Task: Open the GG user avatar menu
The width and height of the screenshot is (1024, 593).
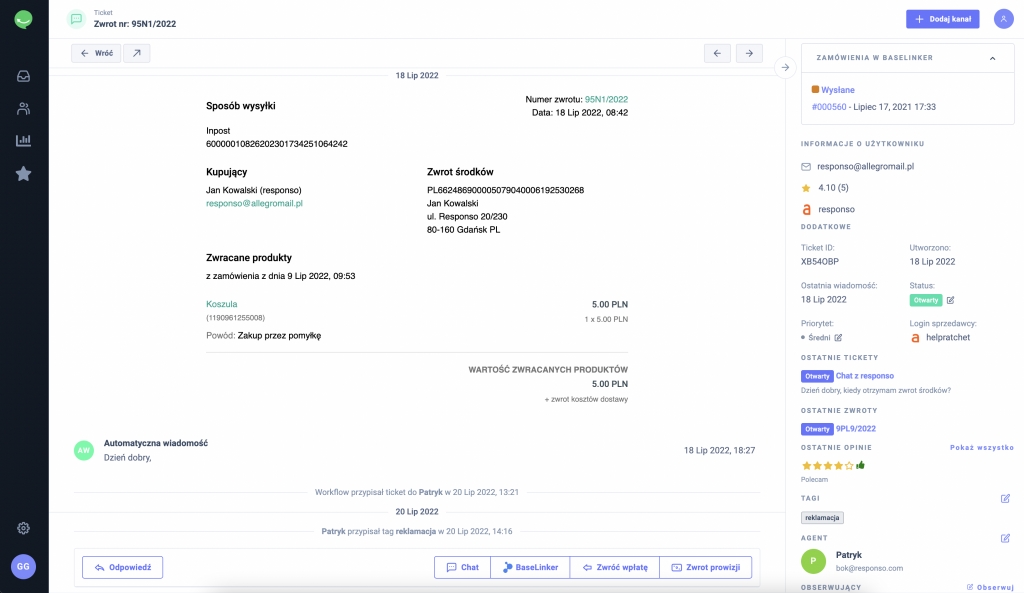Action: 23,566
